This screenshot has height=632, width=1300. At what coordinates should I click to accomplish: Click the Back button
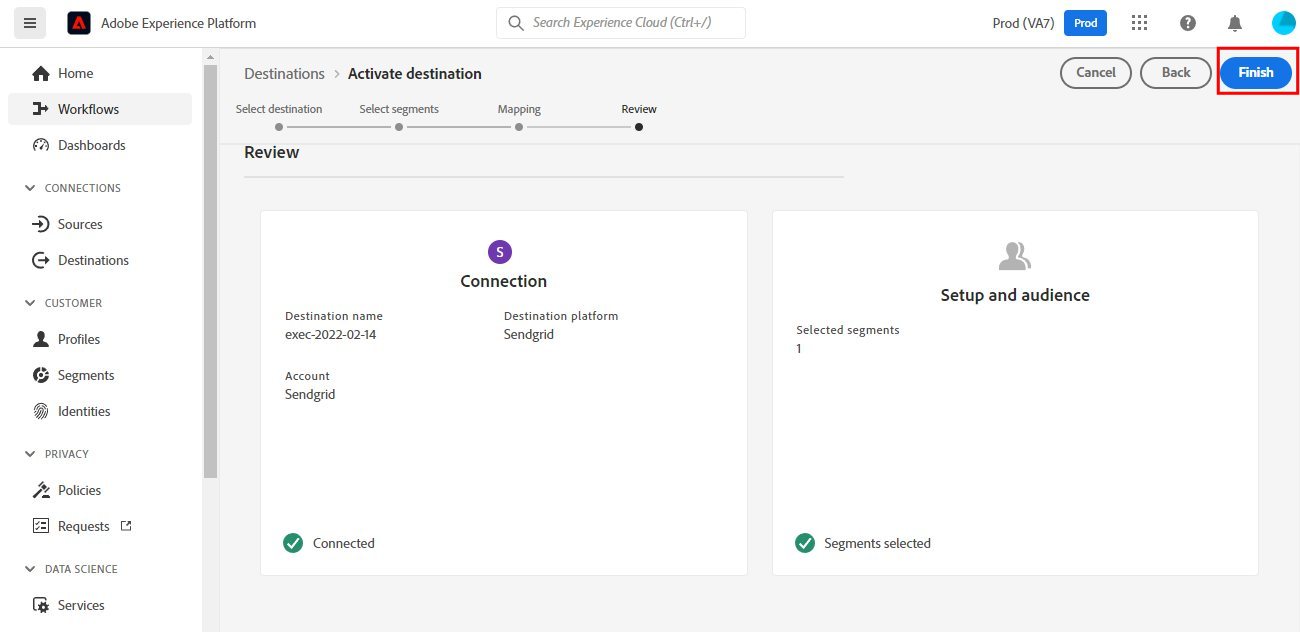tap(1176, 72)
